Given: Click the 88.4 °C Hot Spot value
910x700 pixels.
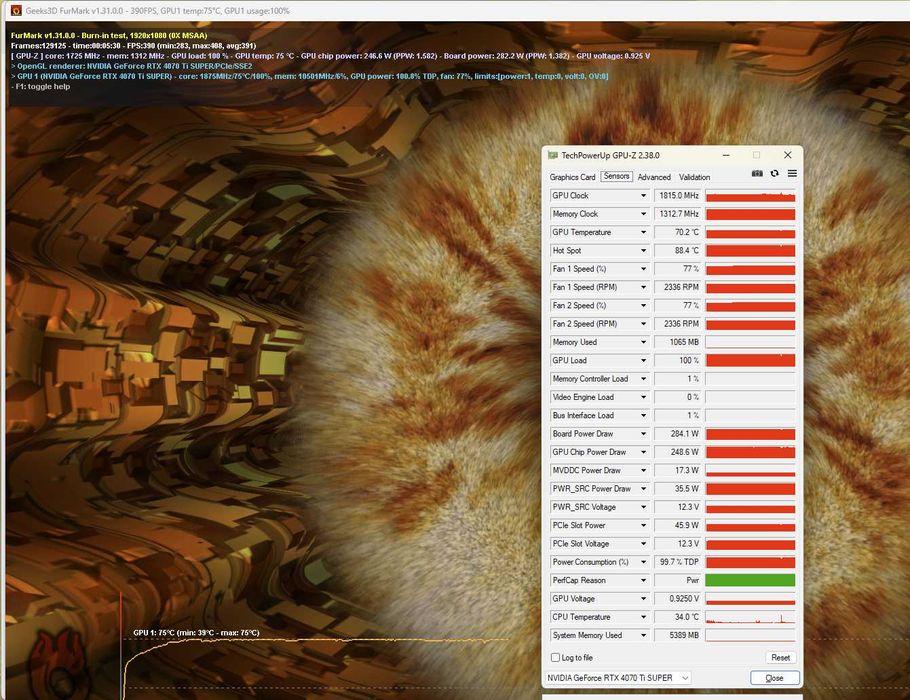Looking at the screenshot, I should (x=677, y=251).
